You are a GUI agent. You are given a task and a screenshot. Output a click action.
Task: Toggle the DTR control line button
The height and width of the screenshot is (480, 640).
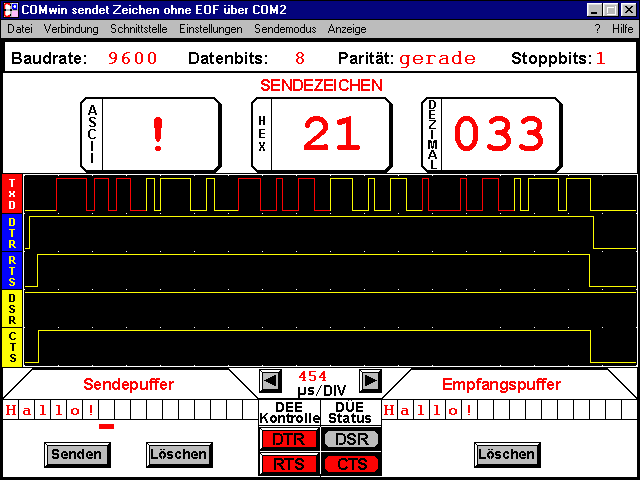pos(289,439)
